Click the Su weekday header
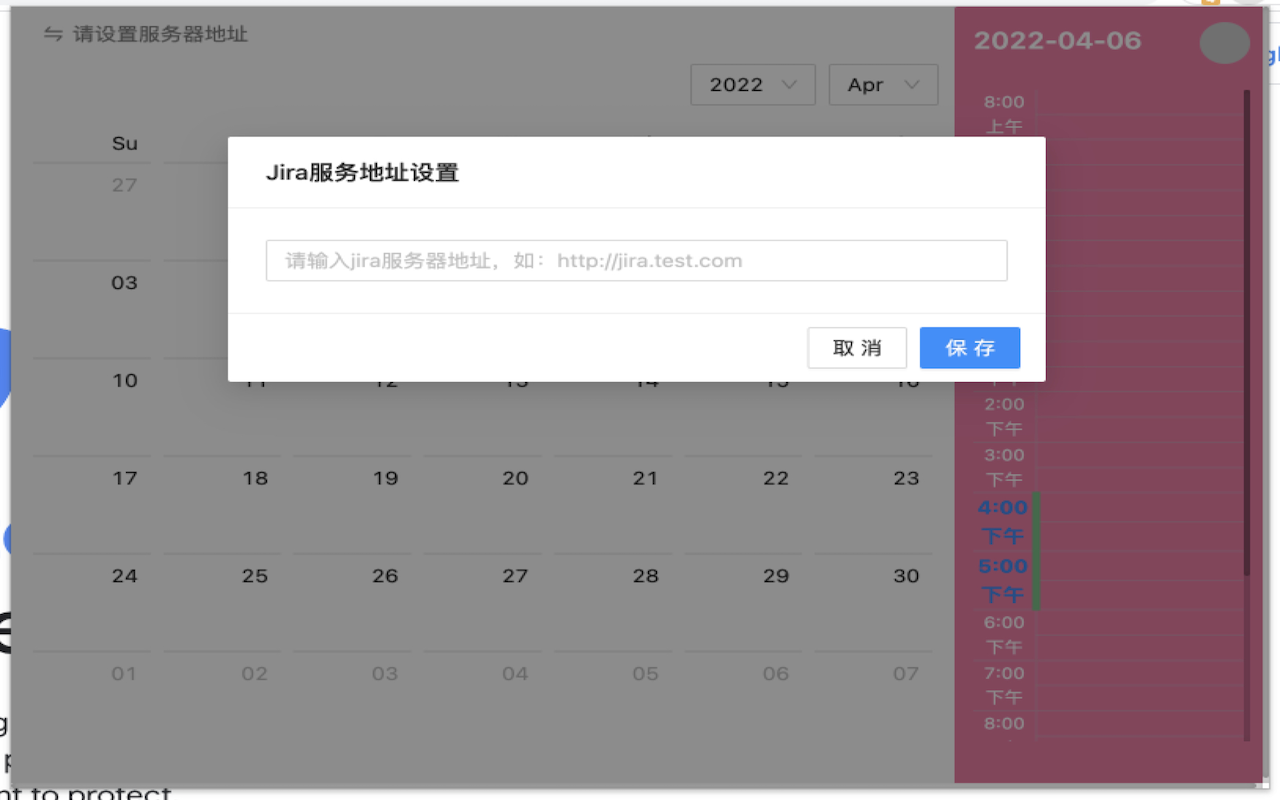 [x=125, y=144]
